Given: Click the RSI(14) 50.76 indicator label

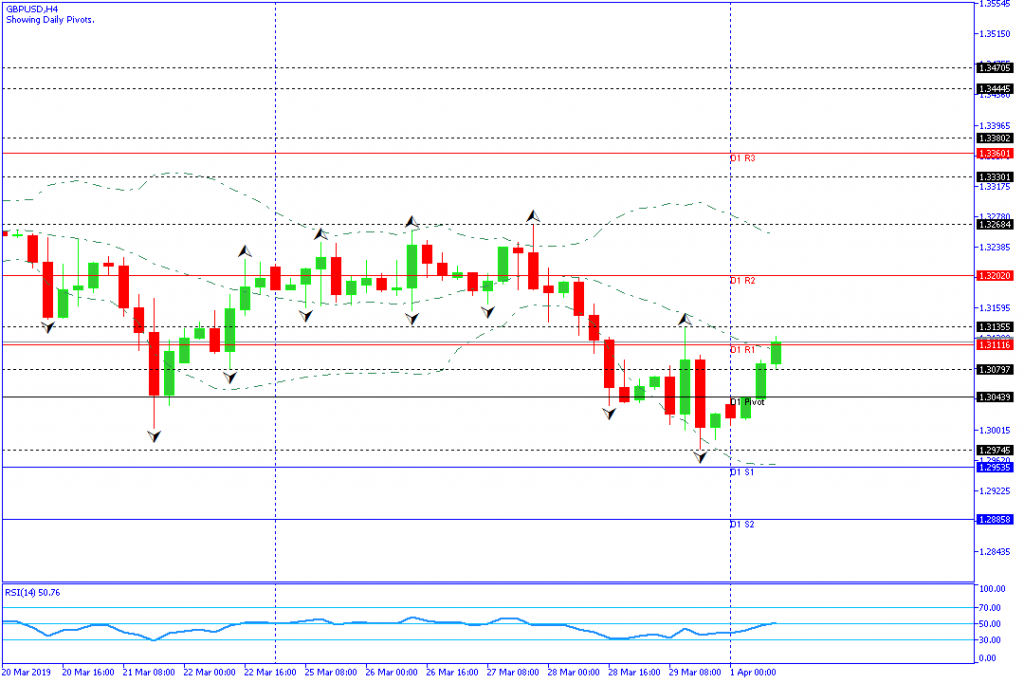Looking at the screenshot, I should point(32,592).
